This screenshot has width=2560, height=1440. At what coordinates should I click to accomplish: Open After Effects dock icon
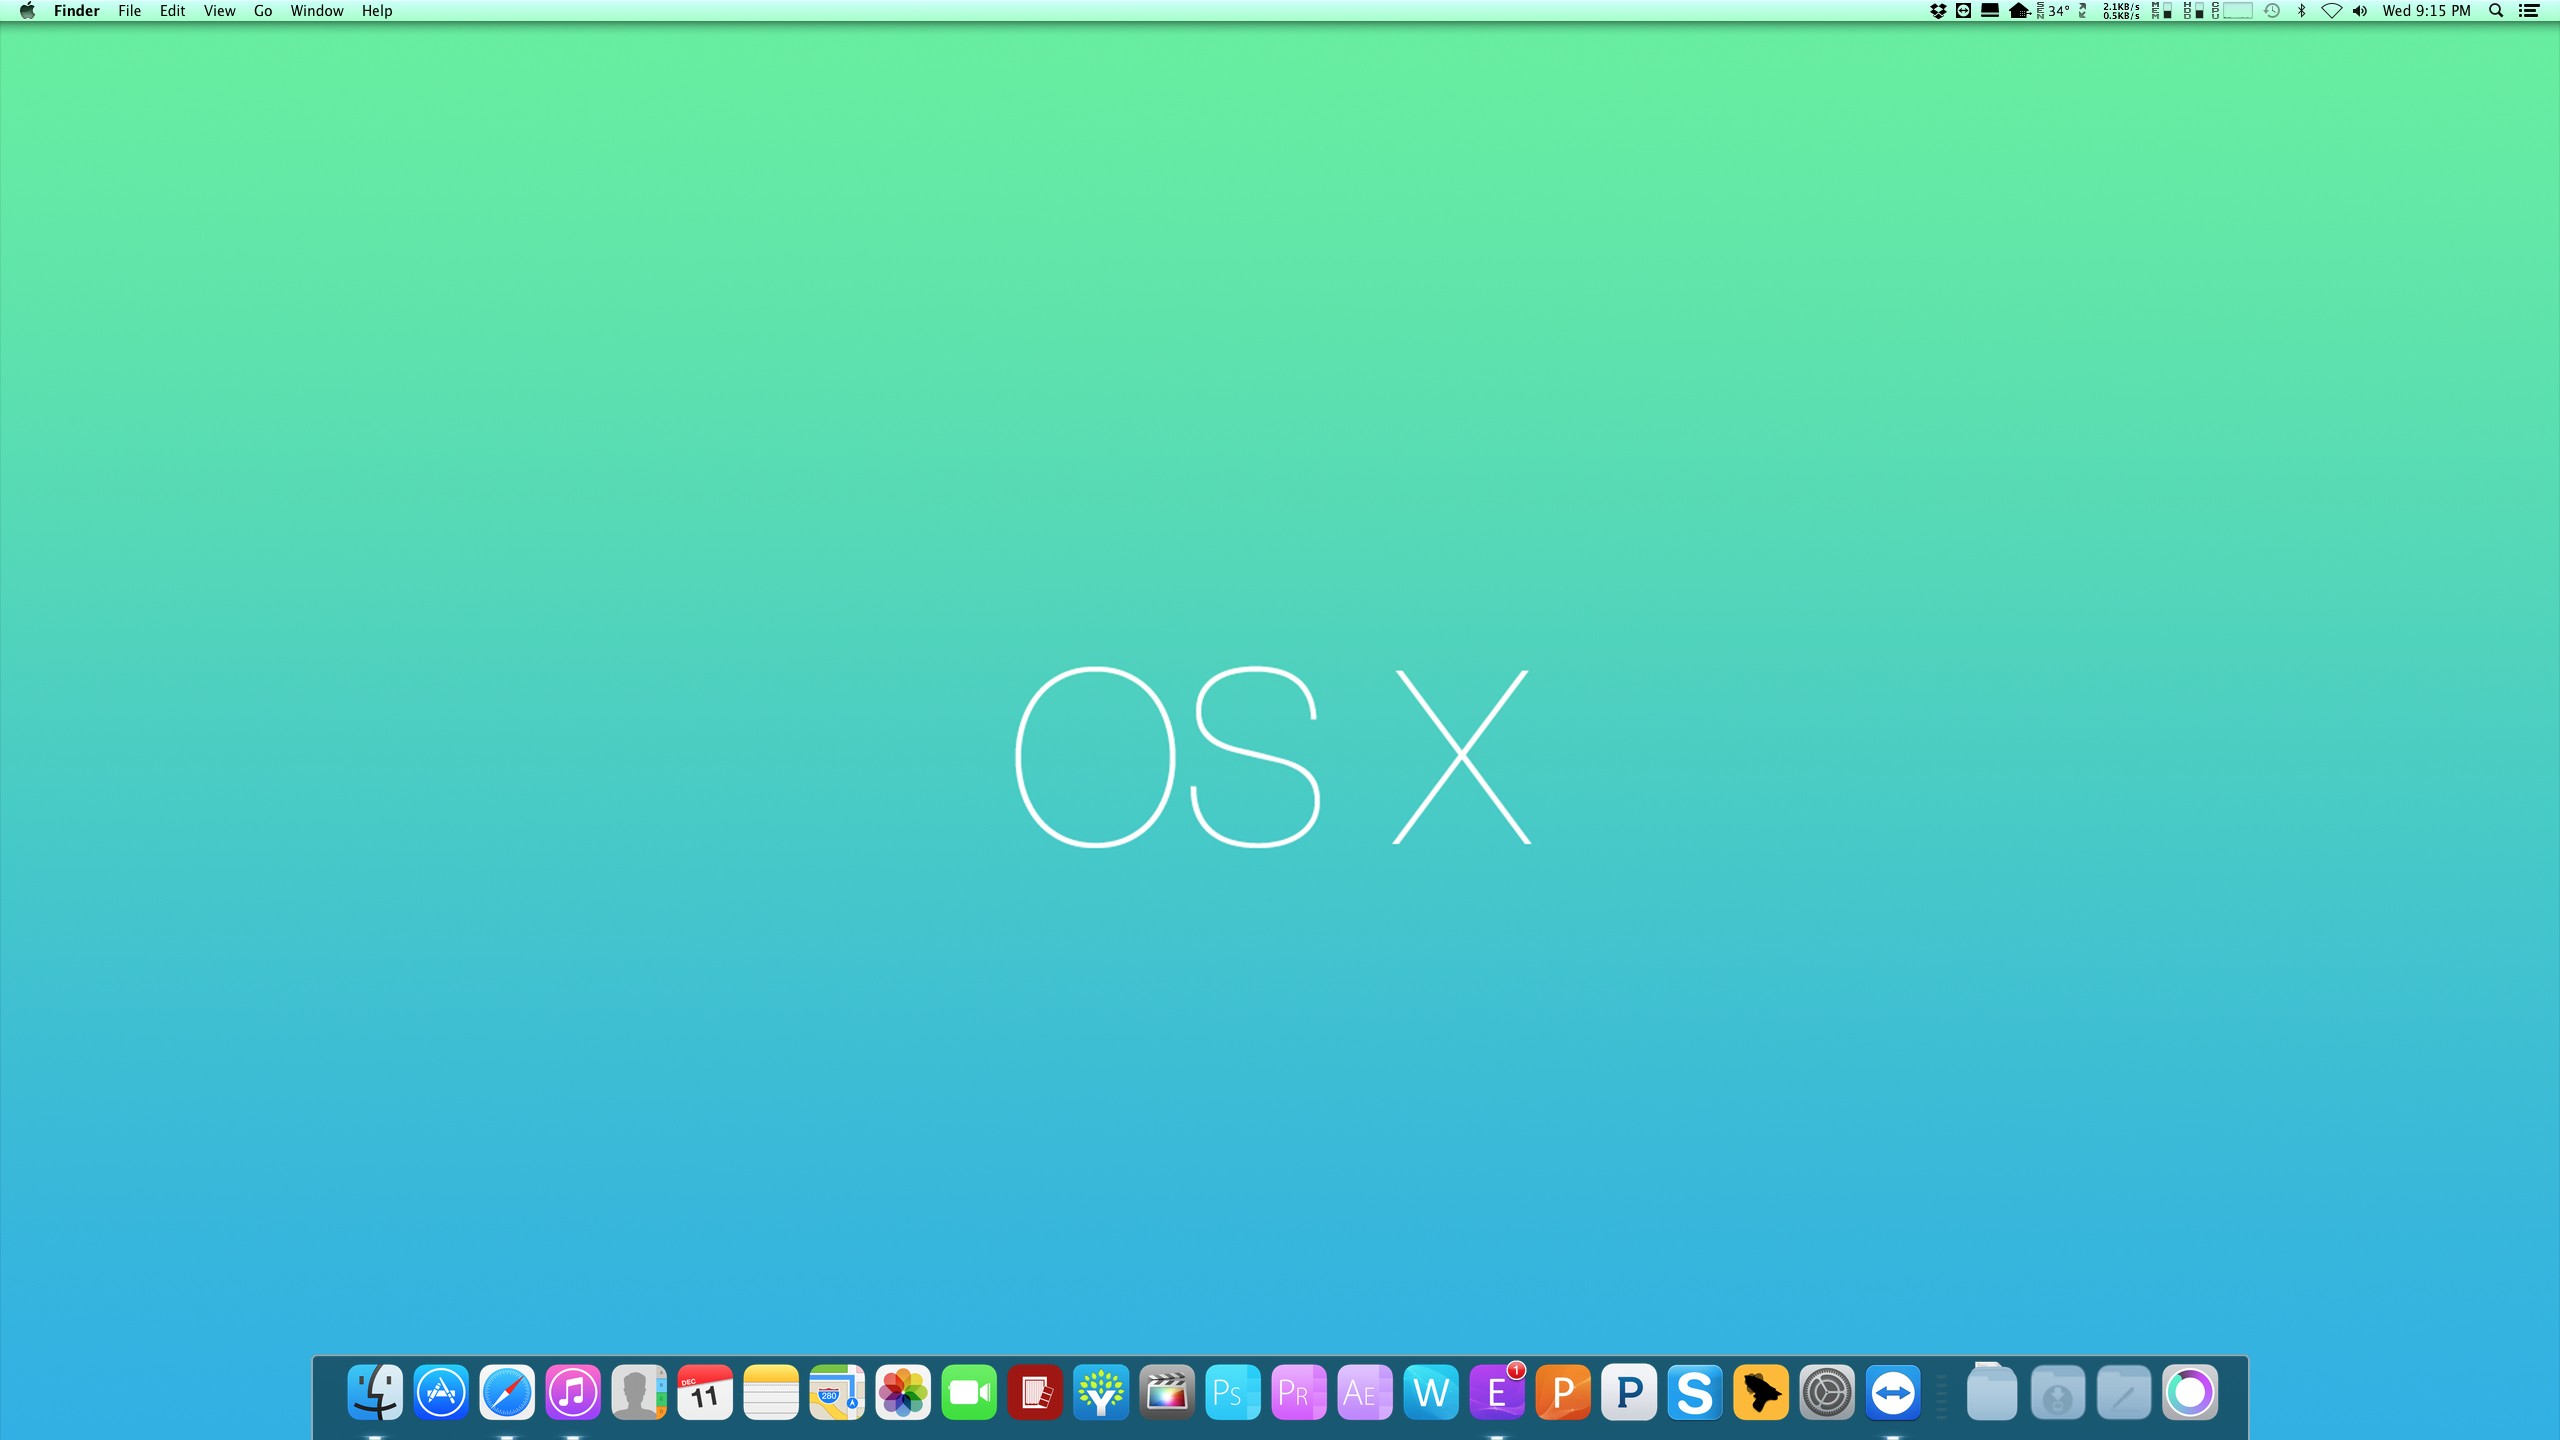(x=1364, y=1392)
